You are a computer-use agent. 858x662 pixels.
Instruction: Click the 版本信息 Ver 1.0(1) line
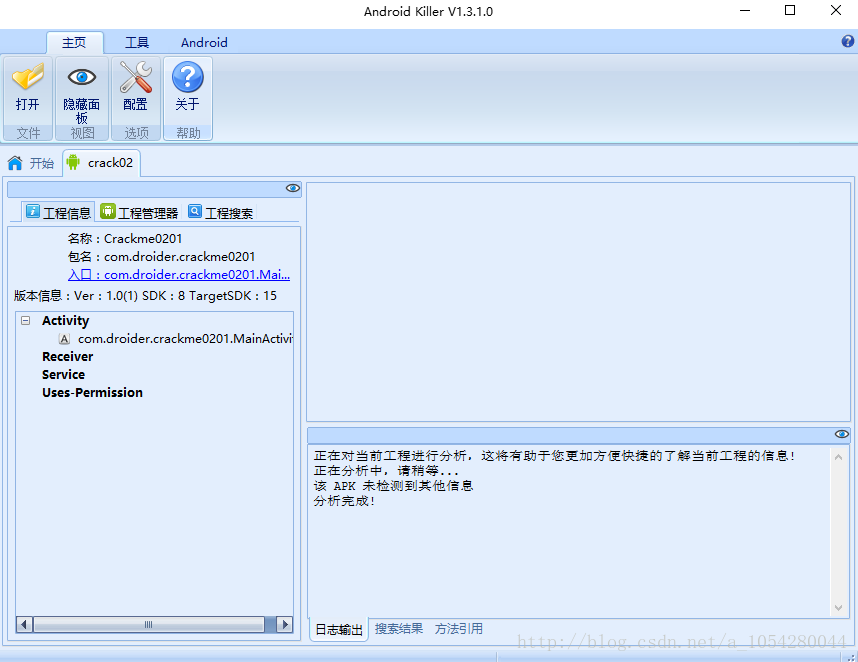[145, 296]
